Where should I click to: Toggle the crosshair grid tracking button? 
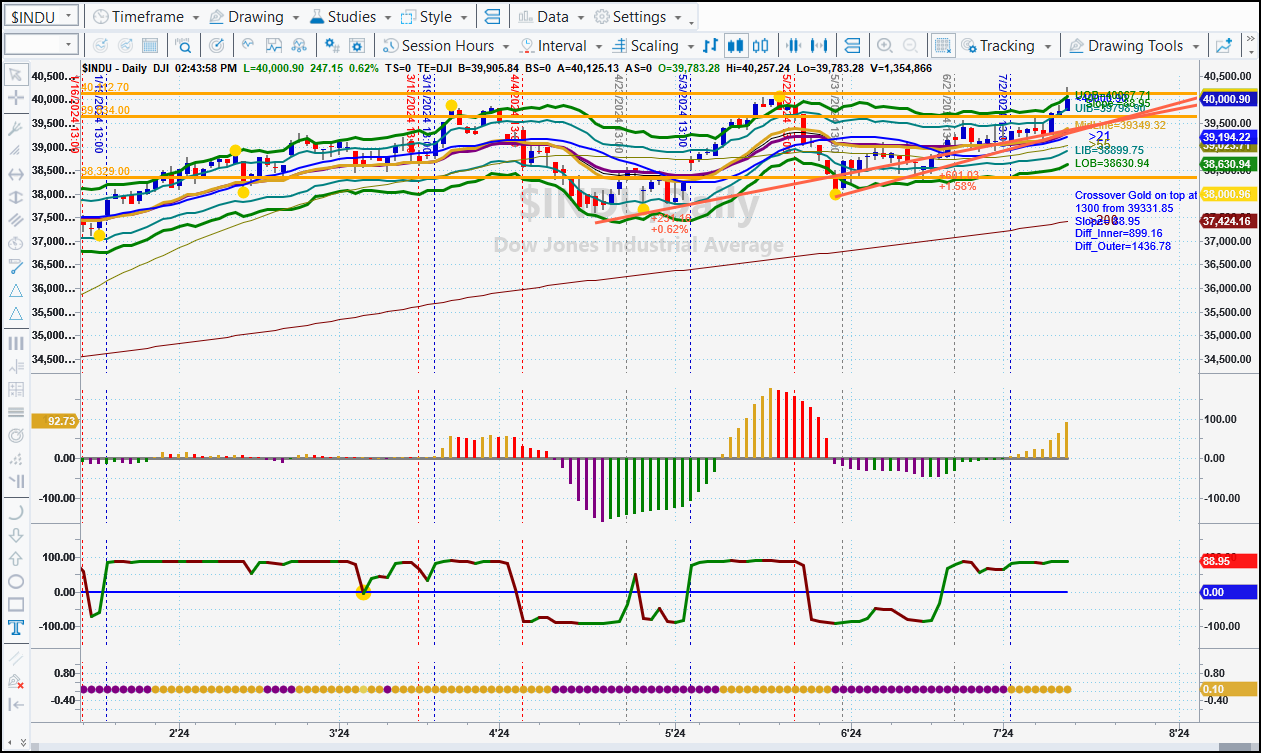click(942, 45)
